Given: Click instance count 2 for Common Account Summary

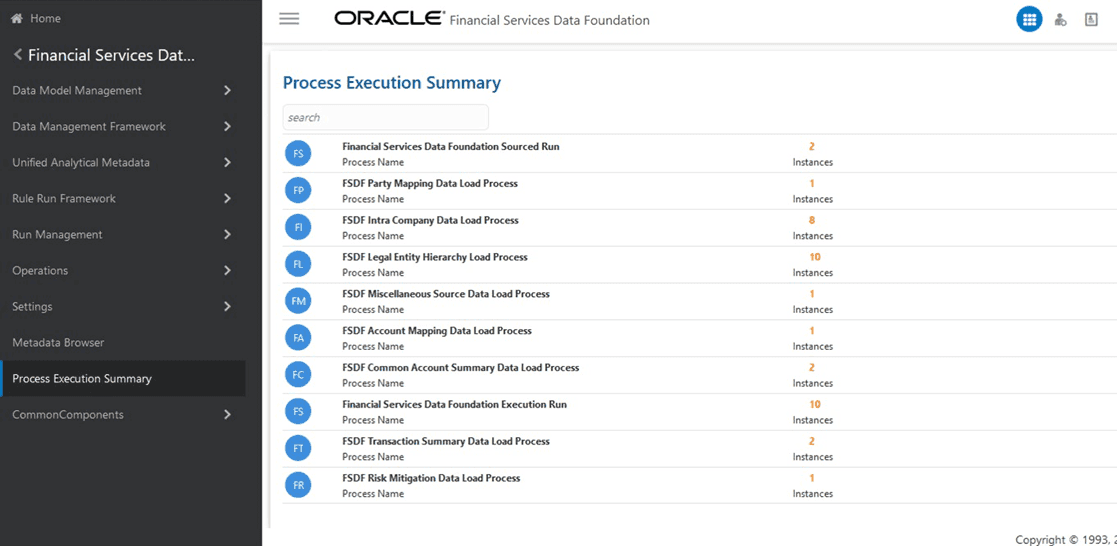Looking at the screenshot, I should 811,368.
